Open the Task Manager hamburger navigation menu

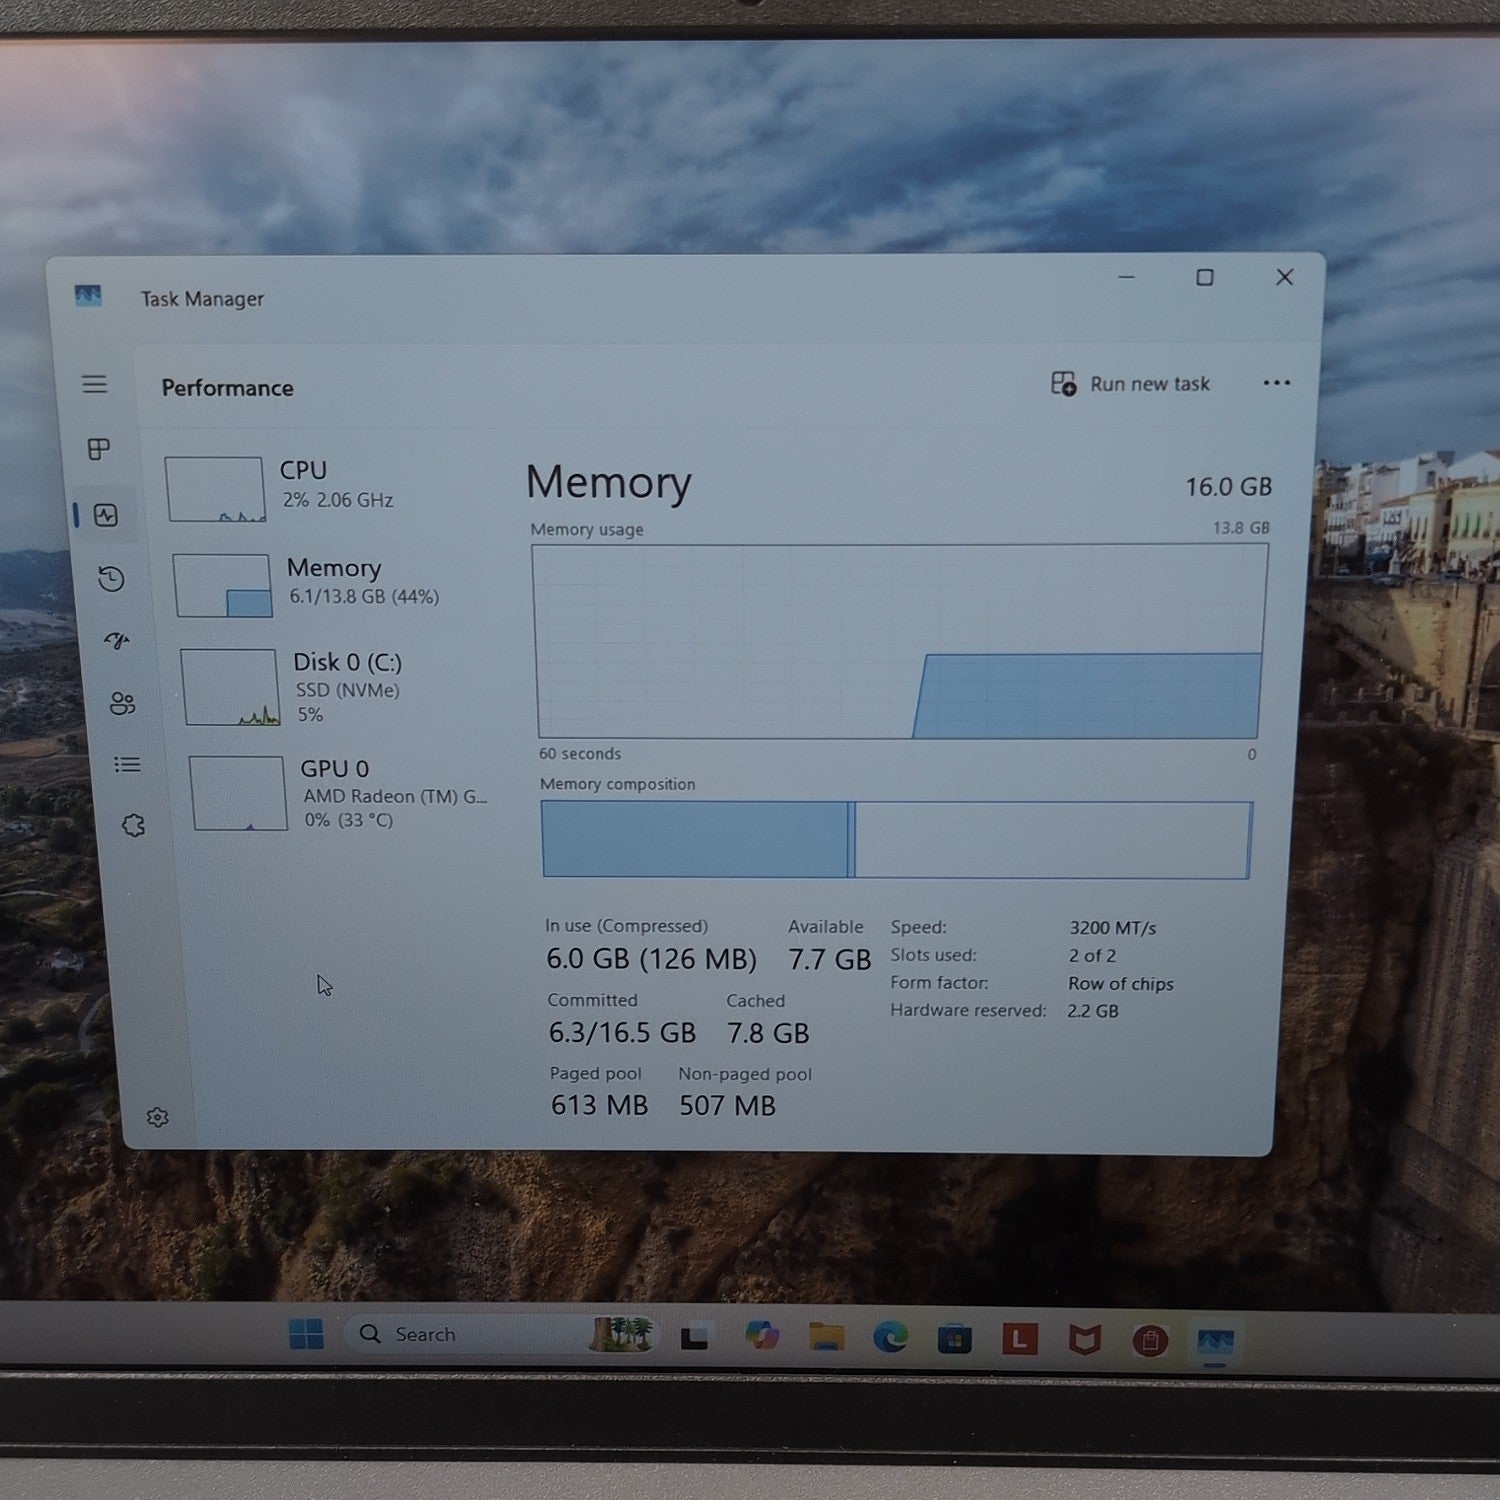pos(94,384)
